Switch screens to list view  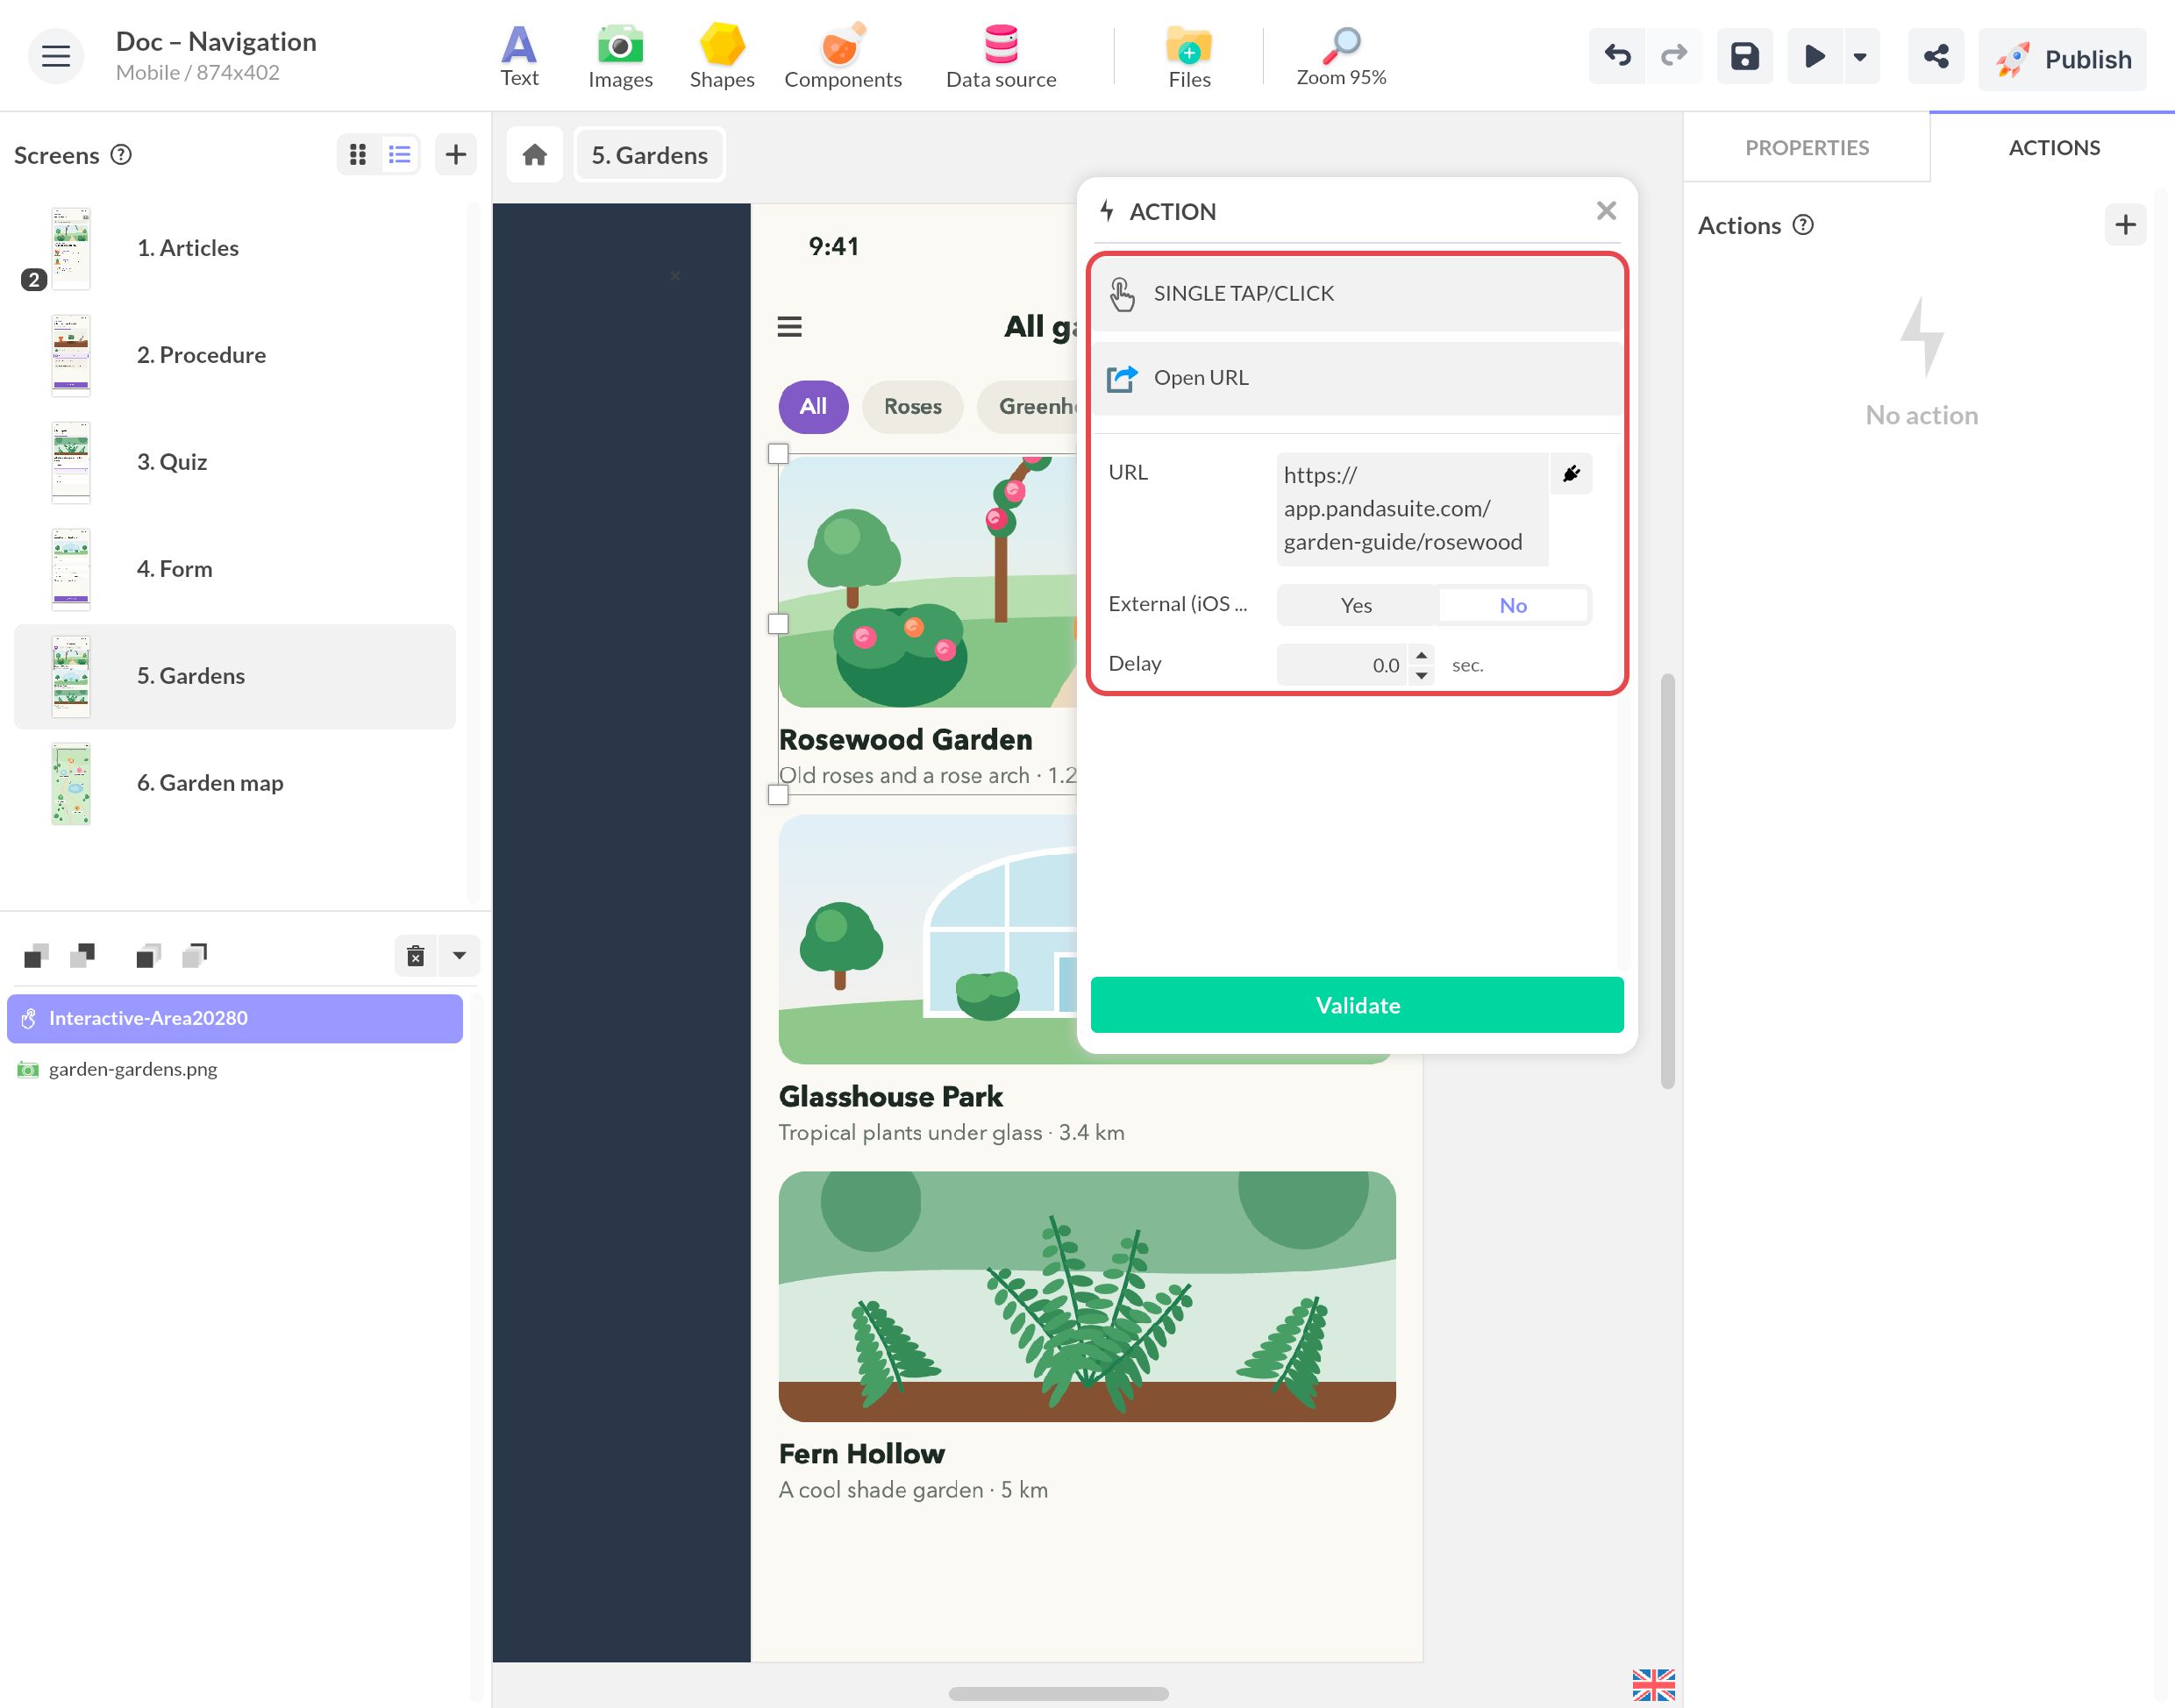[x=400, y=155]
